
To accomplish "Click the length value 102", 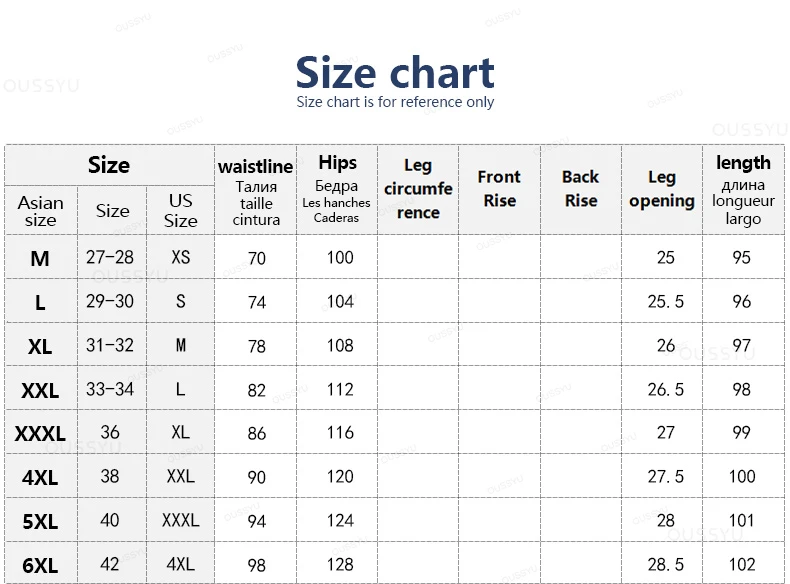I will coord(742,564).
